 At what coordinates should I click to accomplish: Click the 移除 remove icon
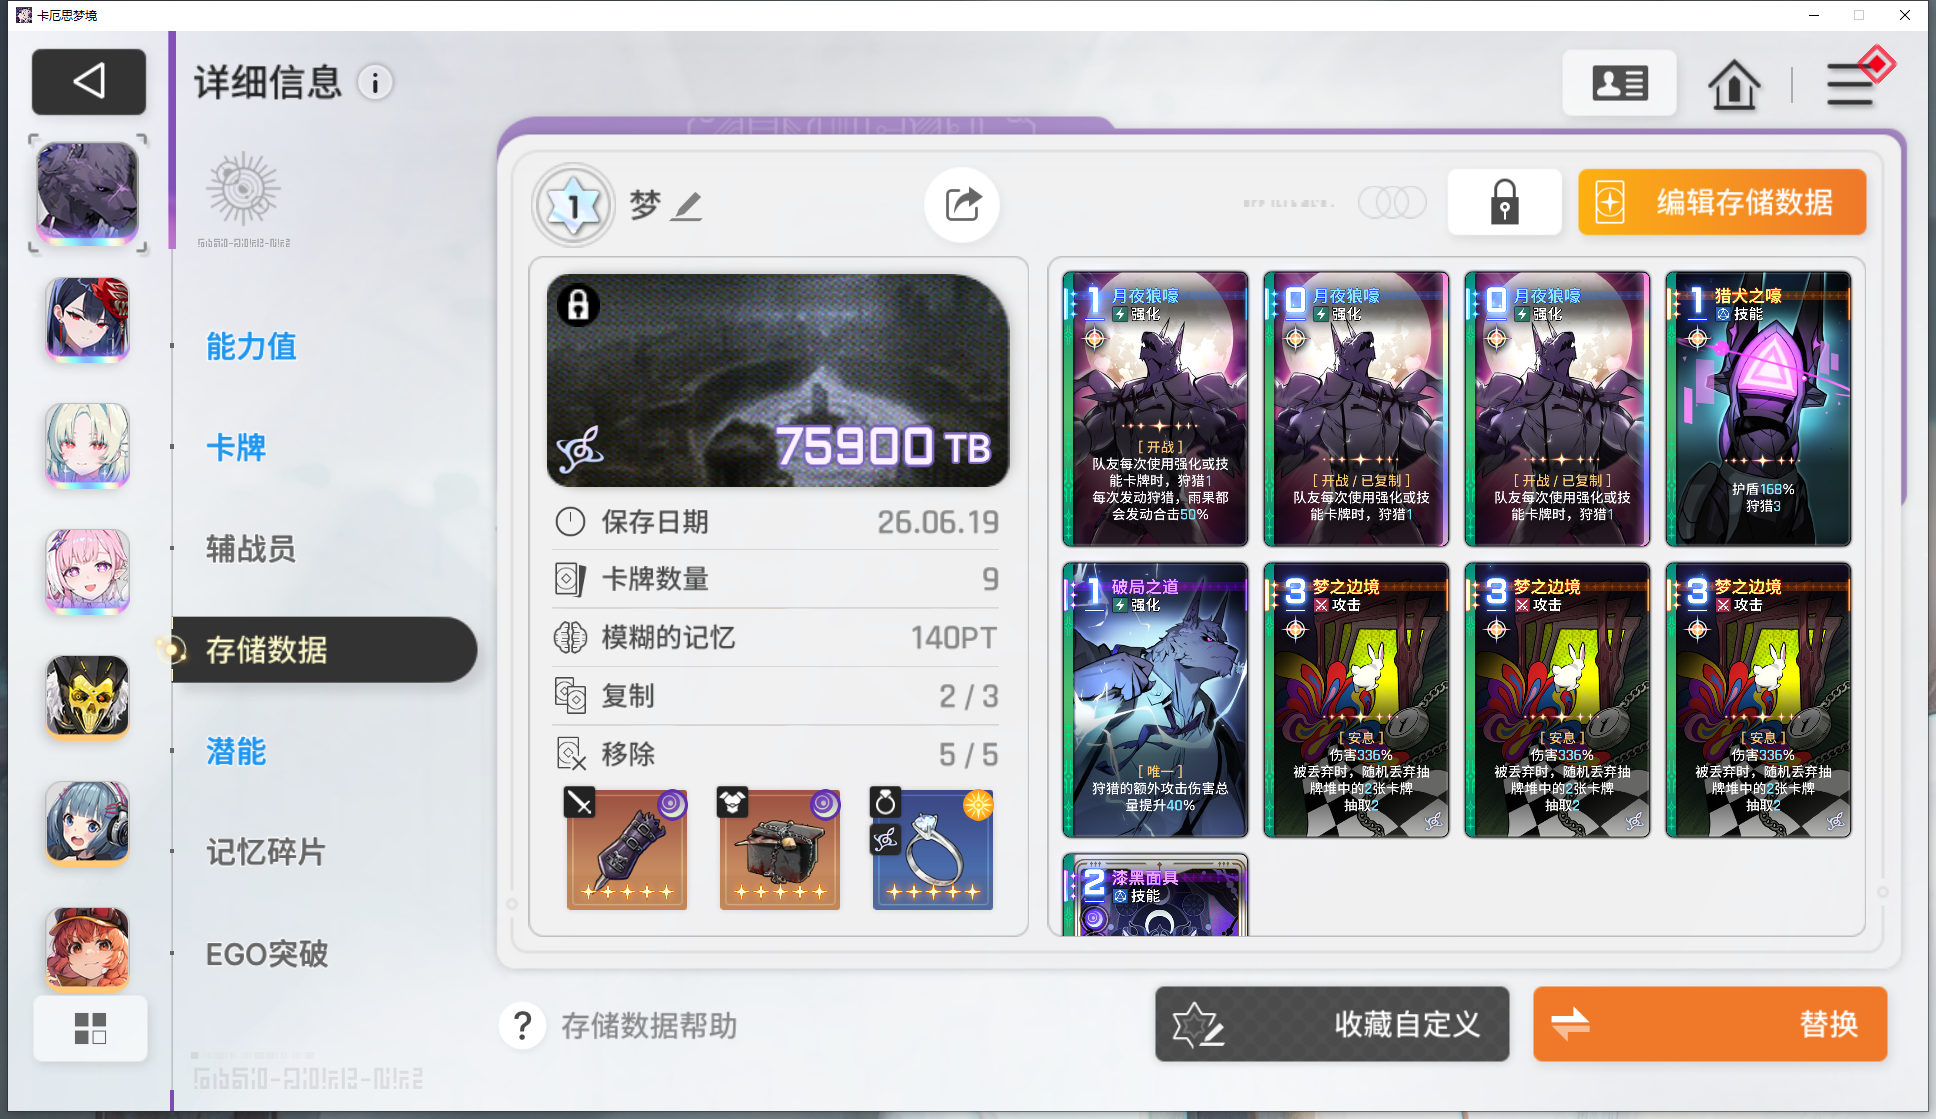[570, 754]
